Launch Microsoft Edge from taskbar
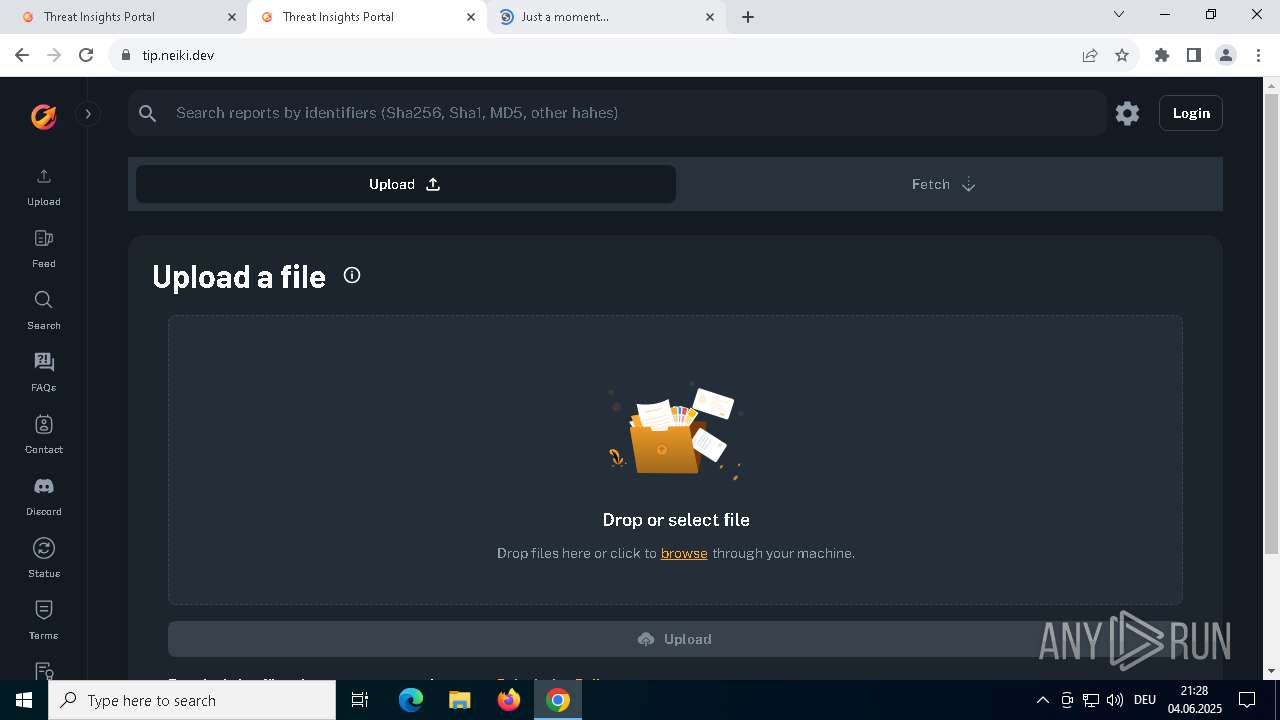 pyautogui.click(x=411, y=700)
